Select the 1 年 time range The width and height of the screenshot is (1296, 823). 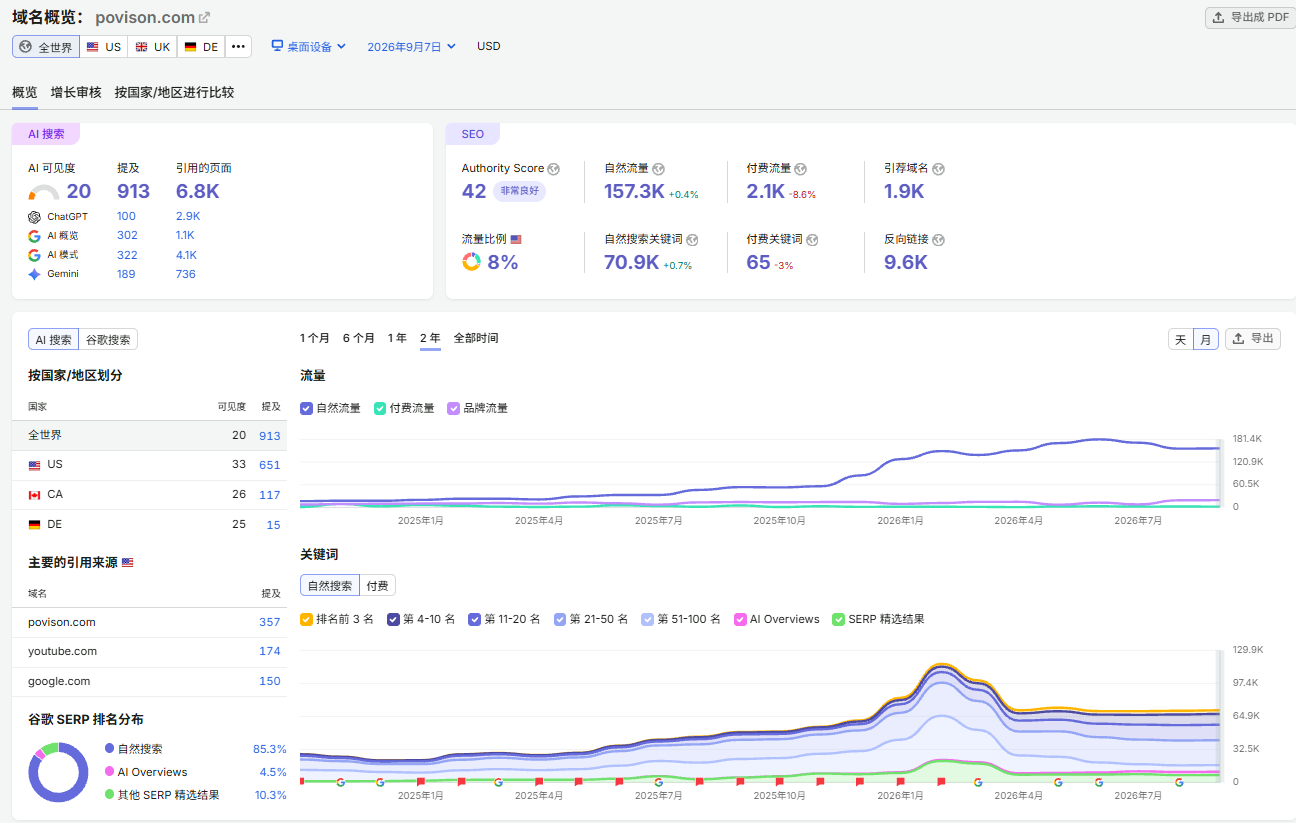397,338
